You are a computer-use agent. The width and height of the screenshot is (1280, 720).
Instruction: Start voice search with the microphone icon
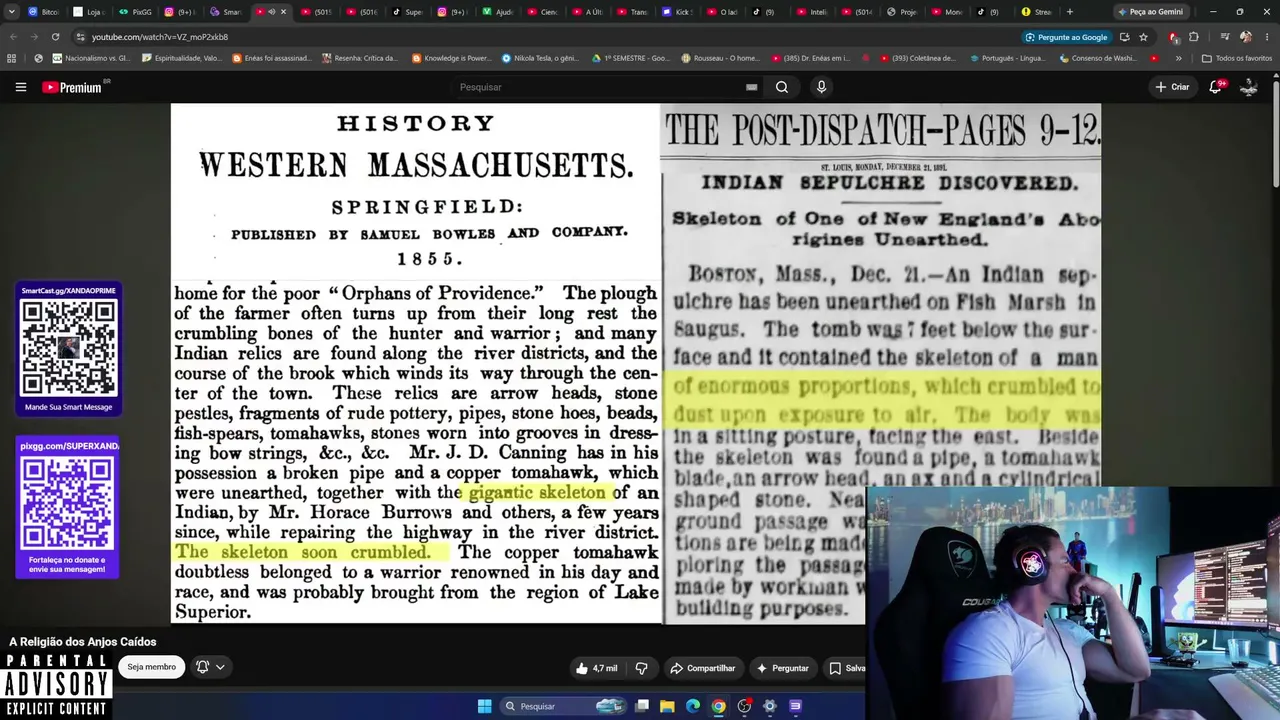(x=821, y=87)
